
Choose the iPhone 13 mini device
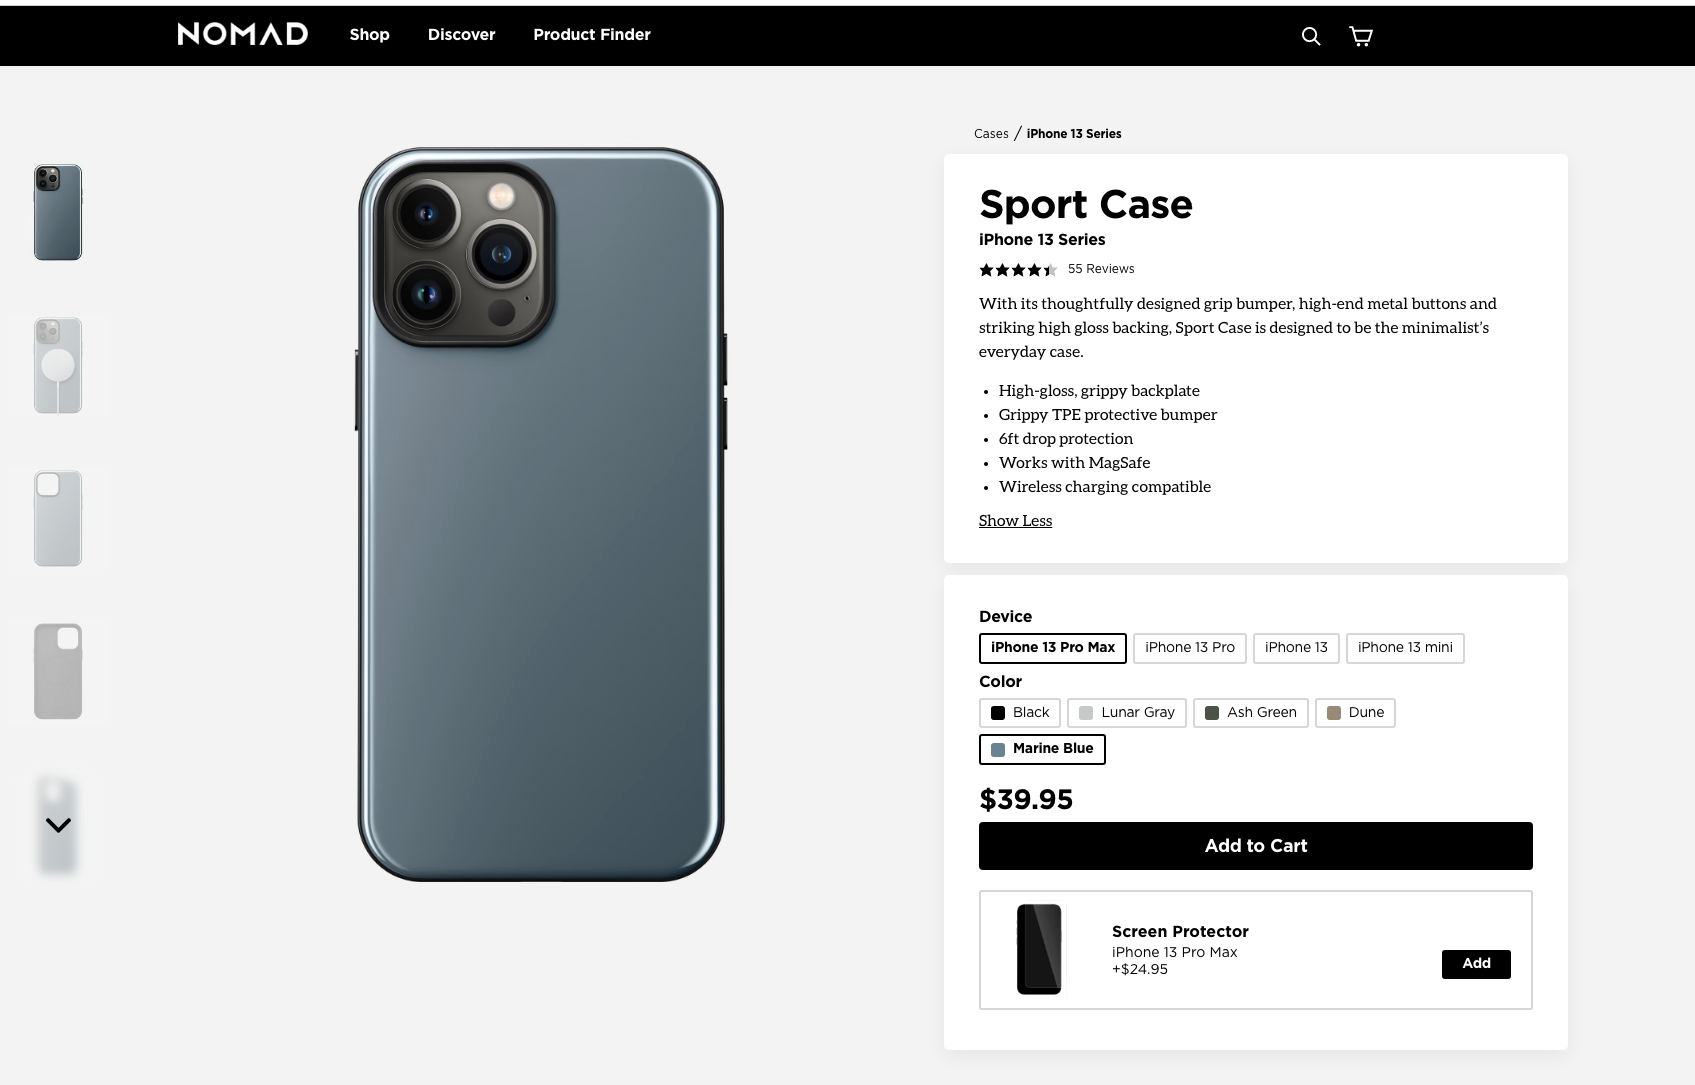tap(1404, 648)
